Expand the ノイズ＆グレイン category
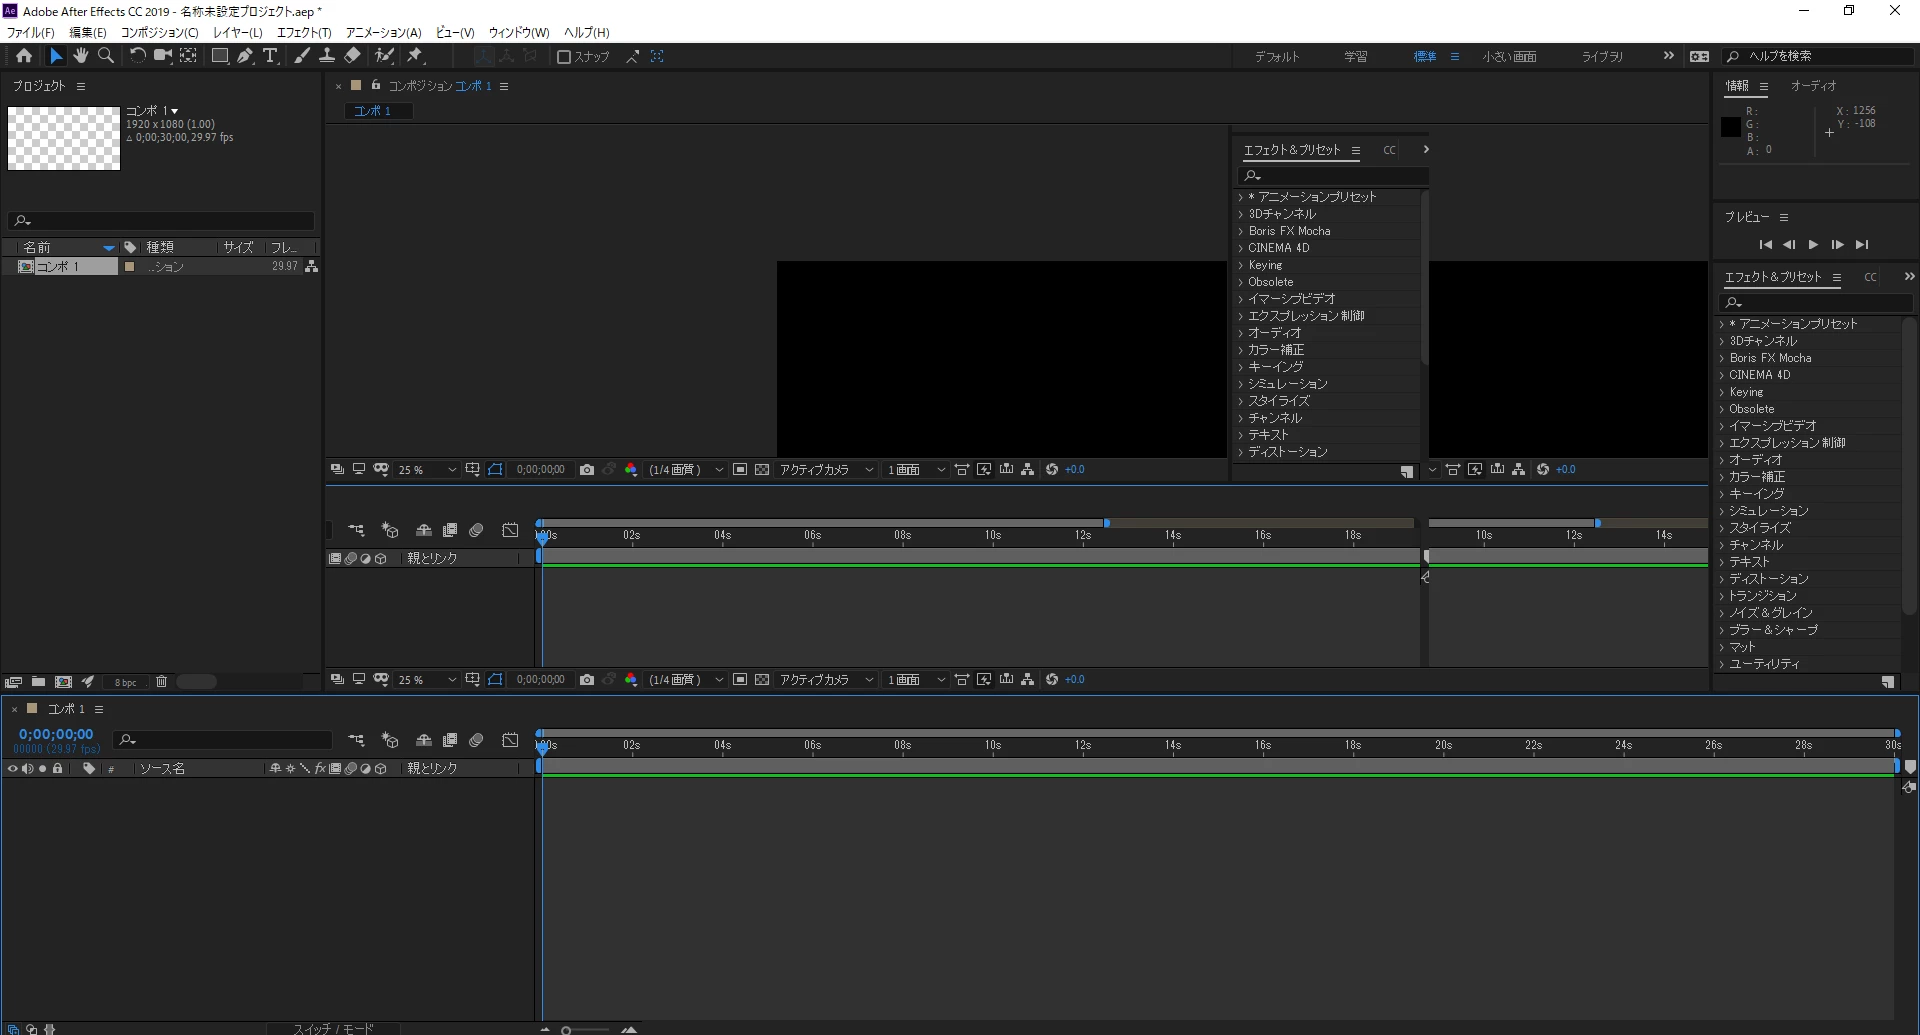 coord(1722,613)
